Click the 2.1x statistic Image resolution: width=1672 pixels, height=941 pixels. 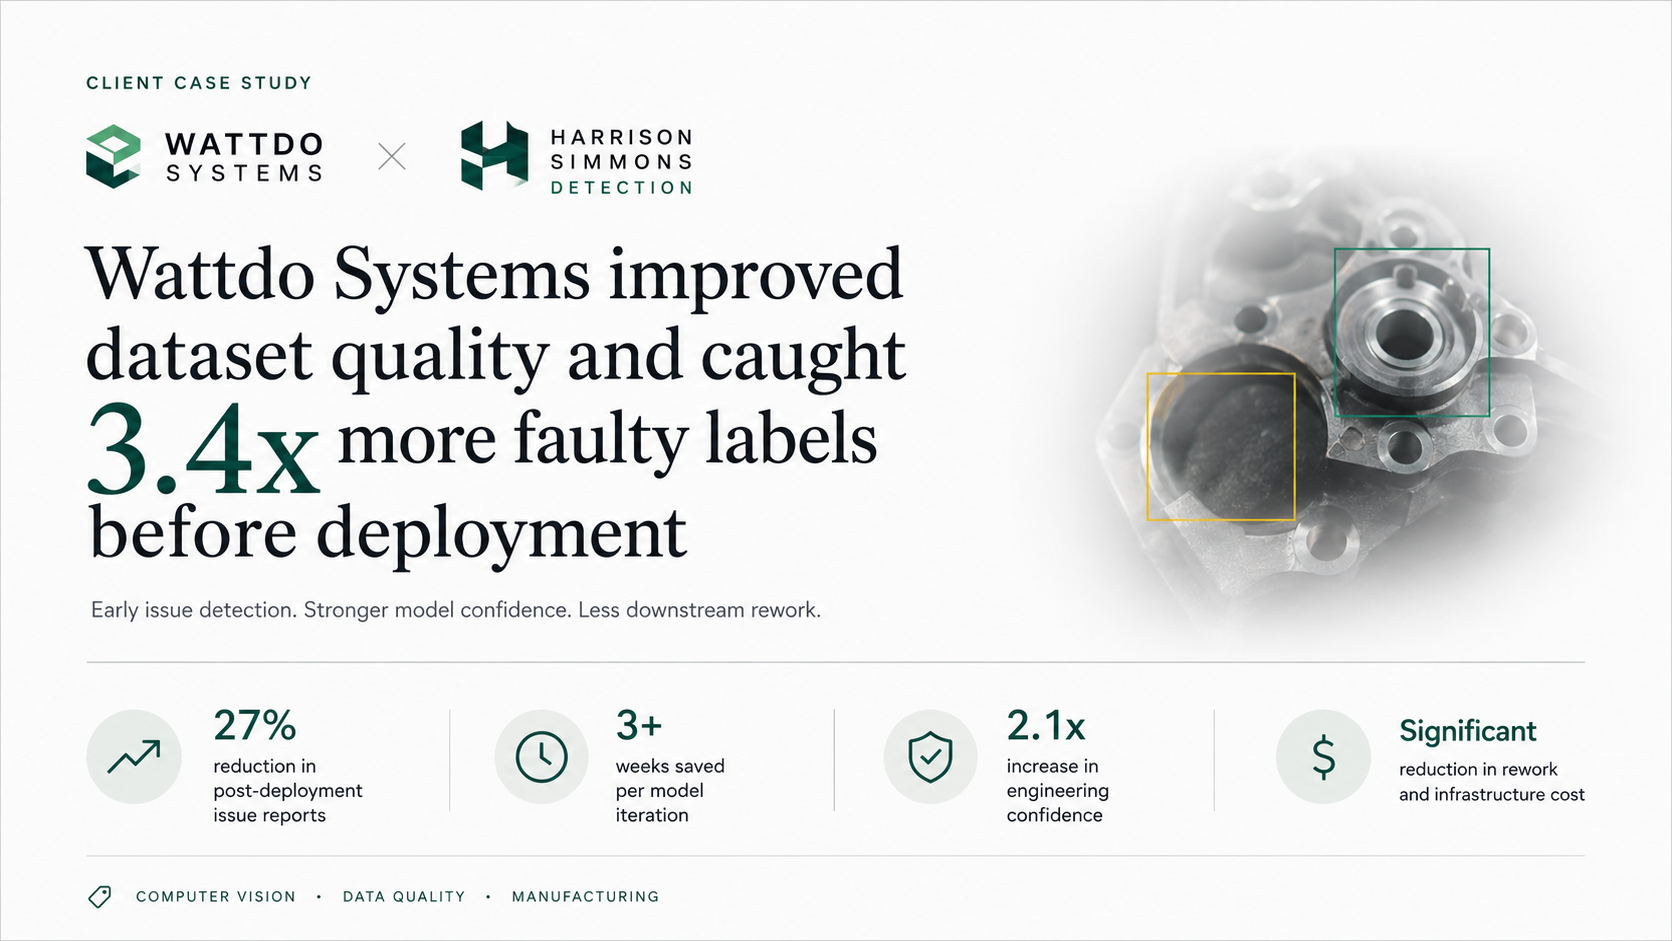point(1046,725)
